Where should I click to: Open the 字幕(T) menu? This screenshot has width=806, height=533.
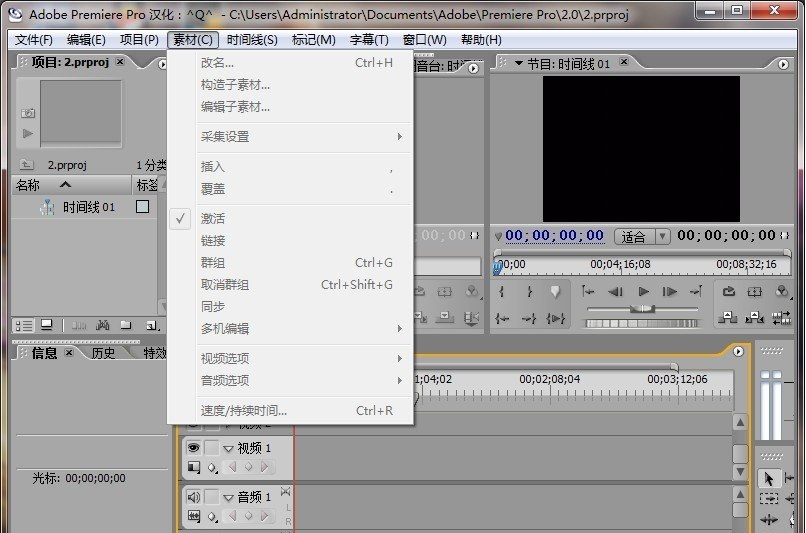point(369,40)
